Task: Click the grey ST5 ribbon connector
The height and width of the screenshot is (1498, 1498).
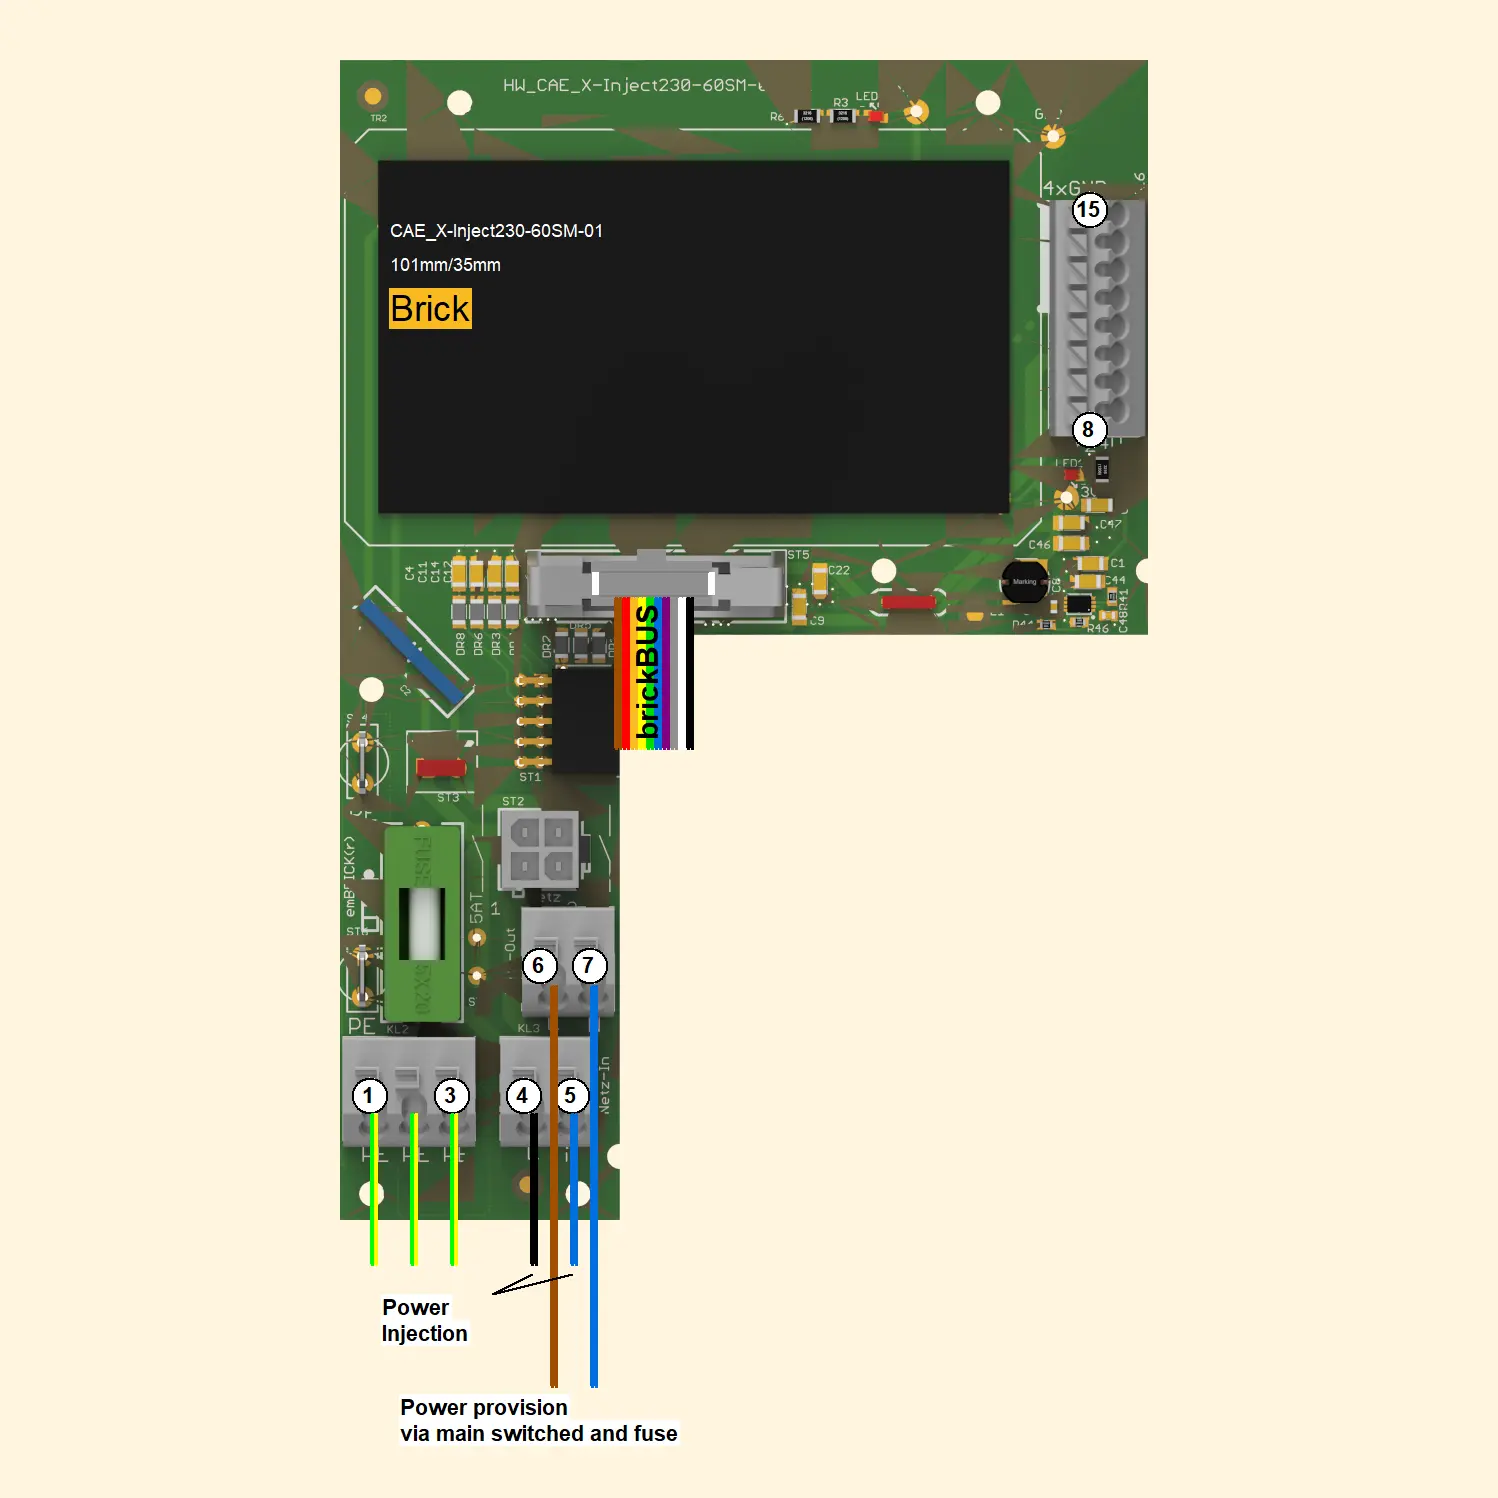Action: (655, 582)
